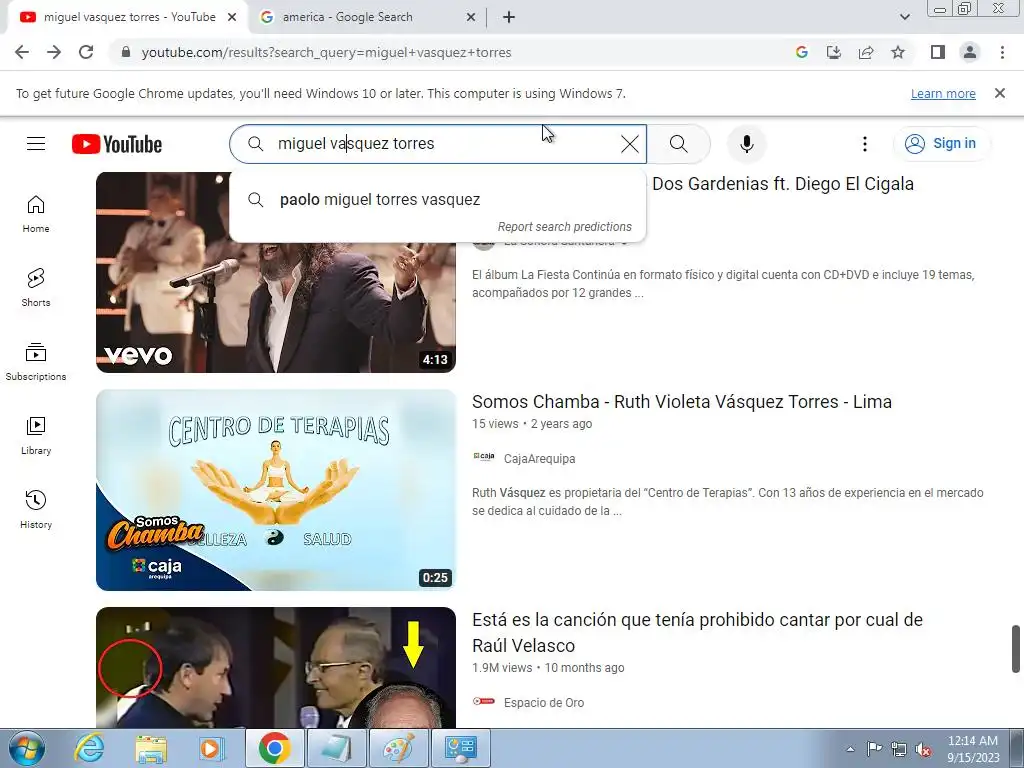Image resolution: width=1024 pixels, height=768 pixels.
Task: Open Shorts in the sidebar
Action: pyautogui.click(x=36, y=288)
